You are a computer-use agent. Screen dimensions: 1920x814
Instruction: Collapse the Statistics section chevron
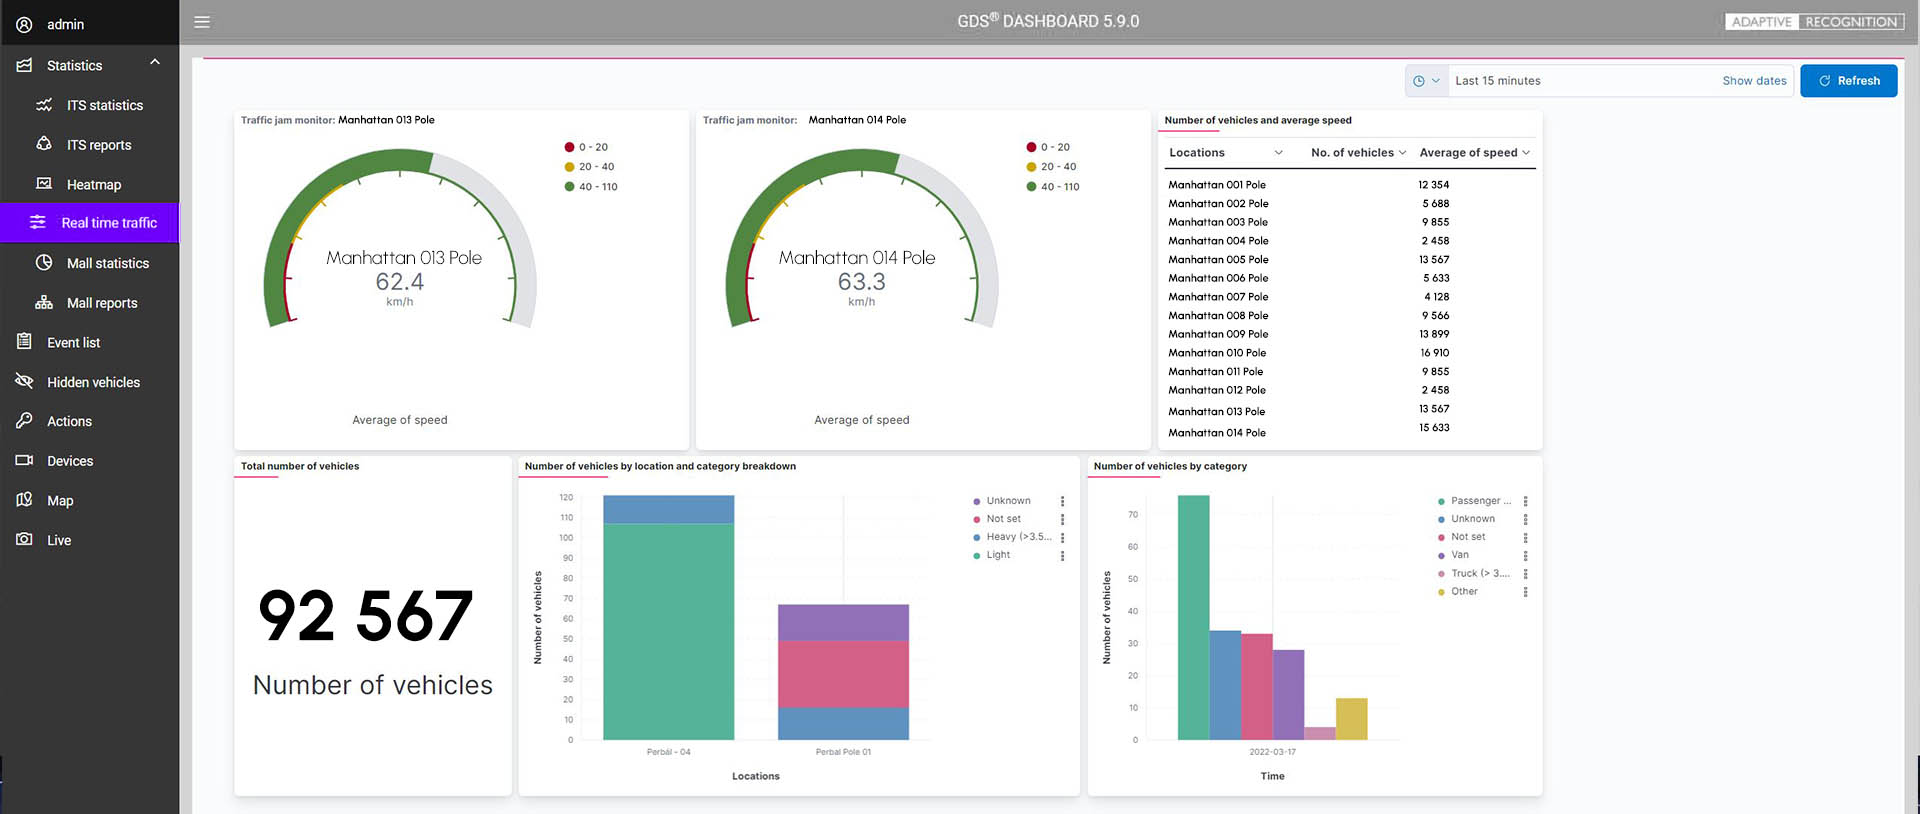click(x=155, y=63)
